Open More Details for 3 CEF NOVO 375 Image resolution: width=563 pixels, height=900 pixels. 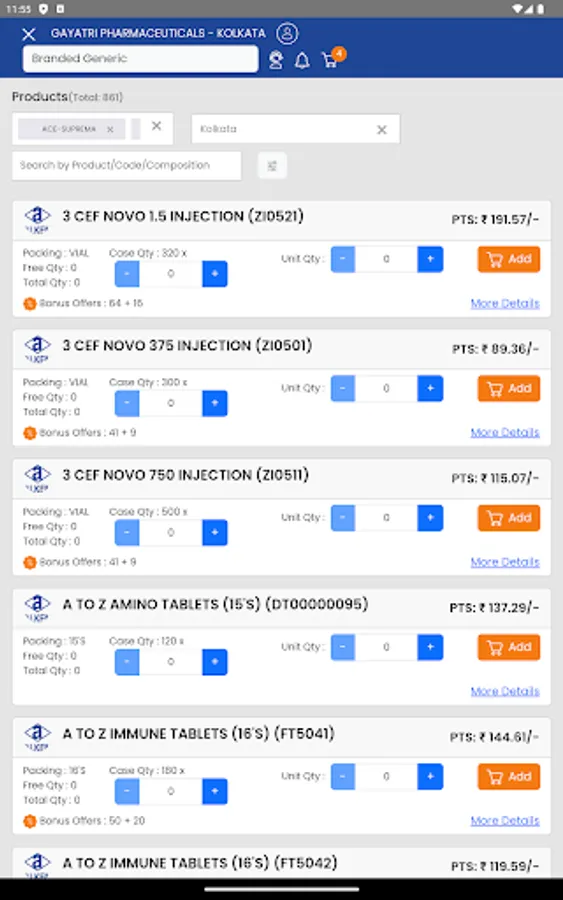(x=505, y=432)
